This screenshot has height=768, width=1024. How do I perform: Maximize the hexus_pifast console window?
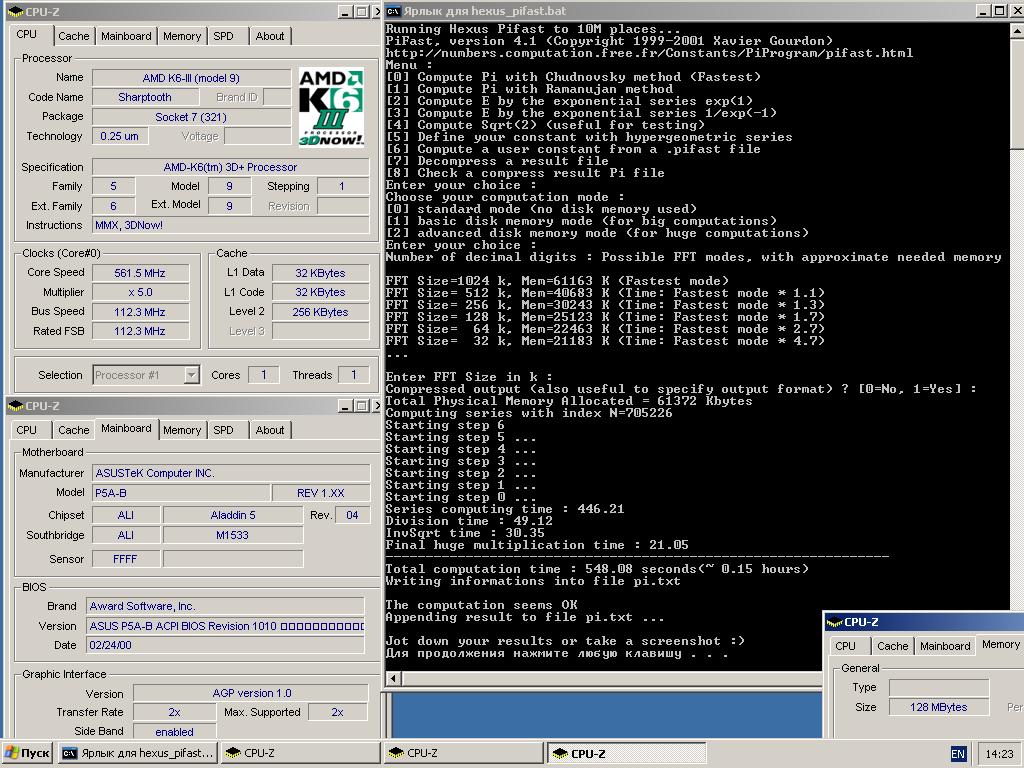[999, 11]
